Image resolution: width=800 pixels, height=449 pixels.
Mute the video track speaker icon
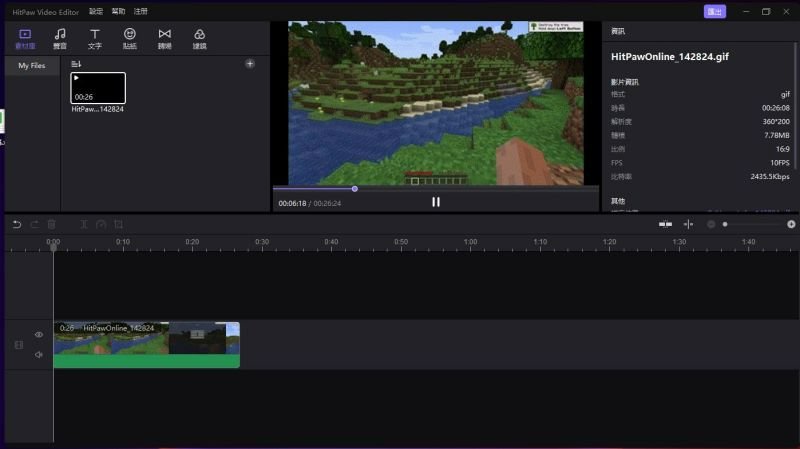pos(39,354)
